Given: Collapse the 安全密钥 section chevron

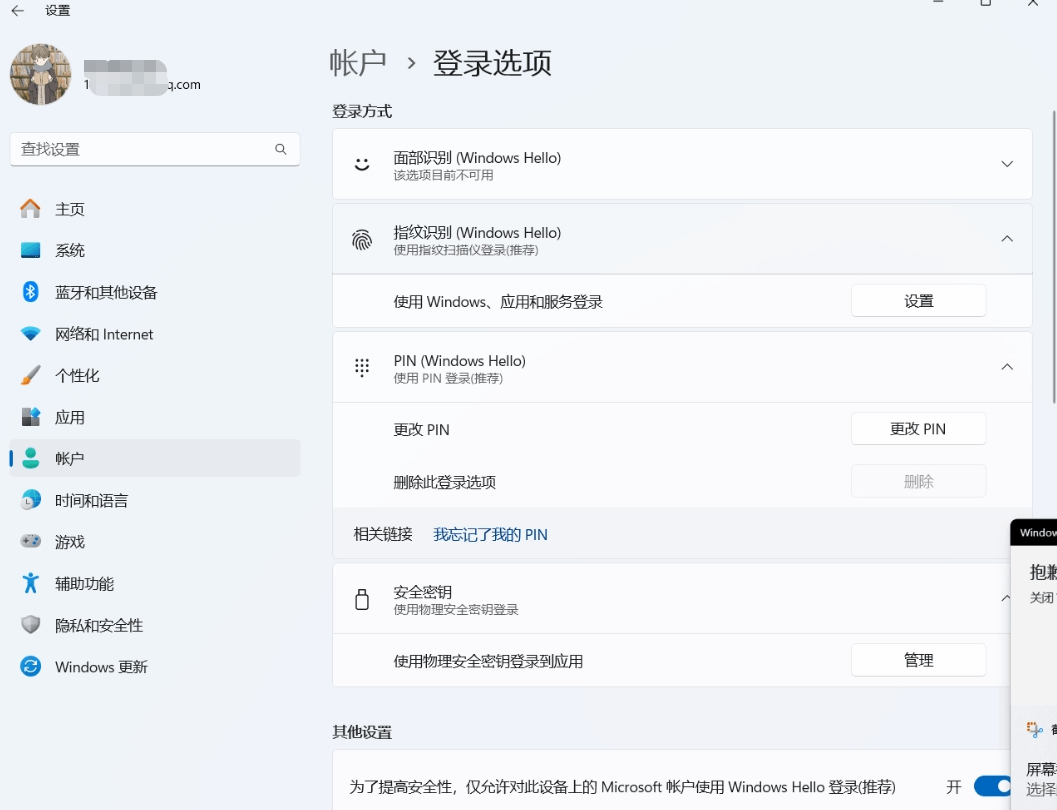Looking at the screenshot, I should click(x=1005, y=598).
